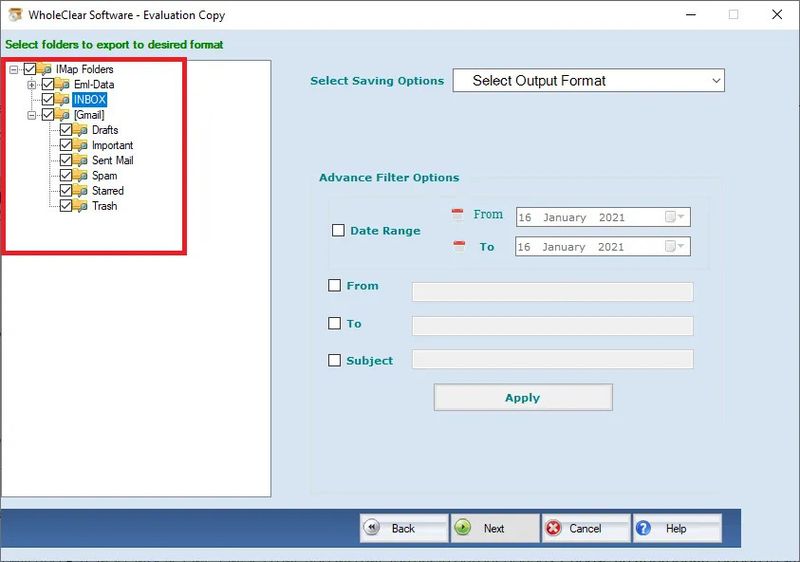Uncheck the Sent Mail checkbox
800x562 pixels.
pos(66,160)
